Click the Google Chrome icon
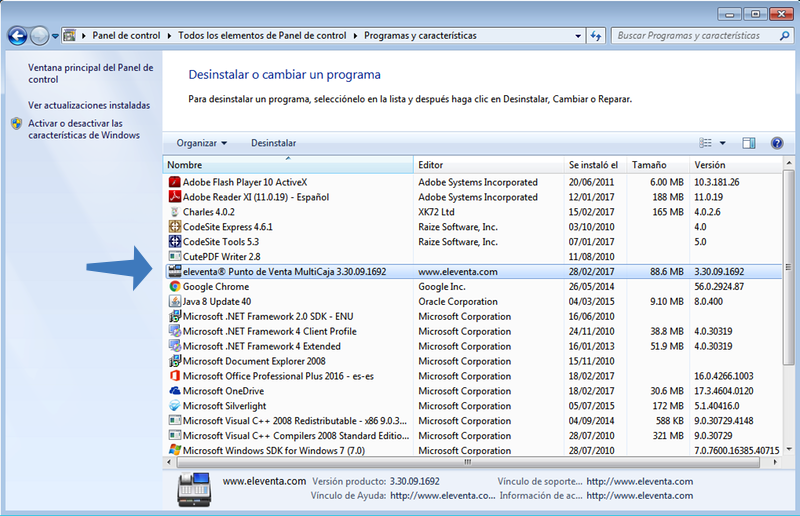This screenshot has width=800, height=516. tap(174, 286)
